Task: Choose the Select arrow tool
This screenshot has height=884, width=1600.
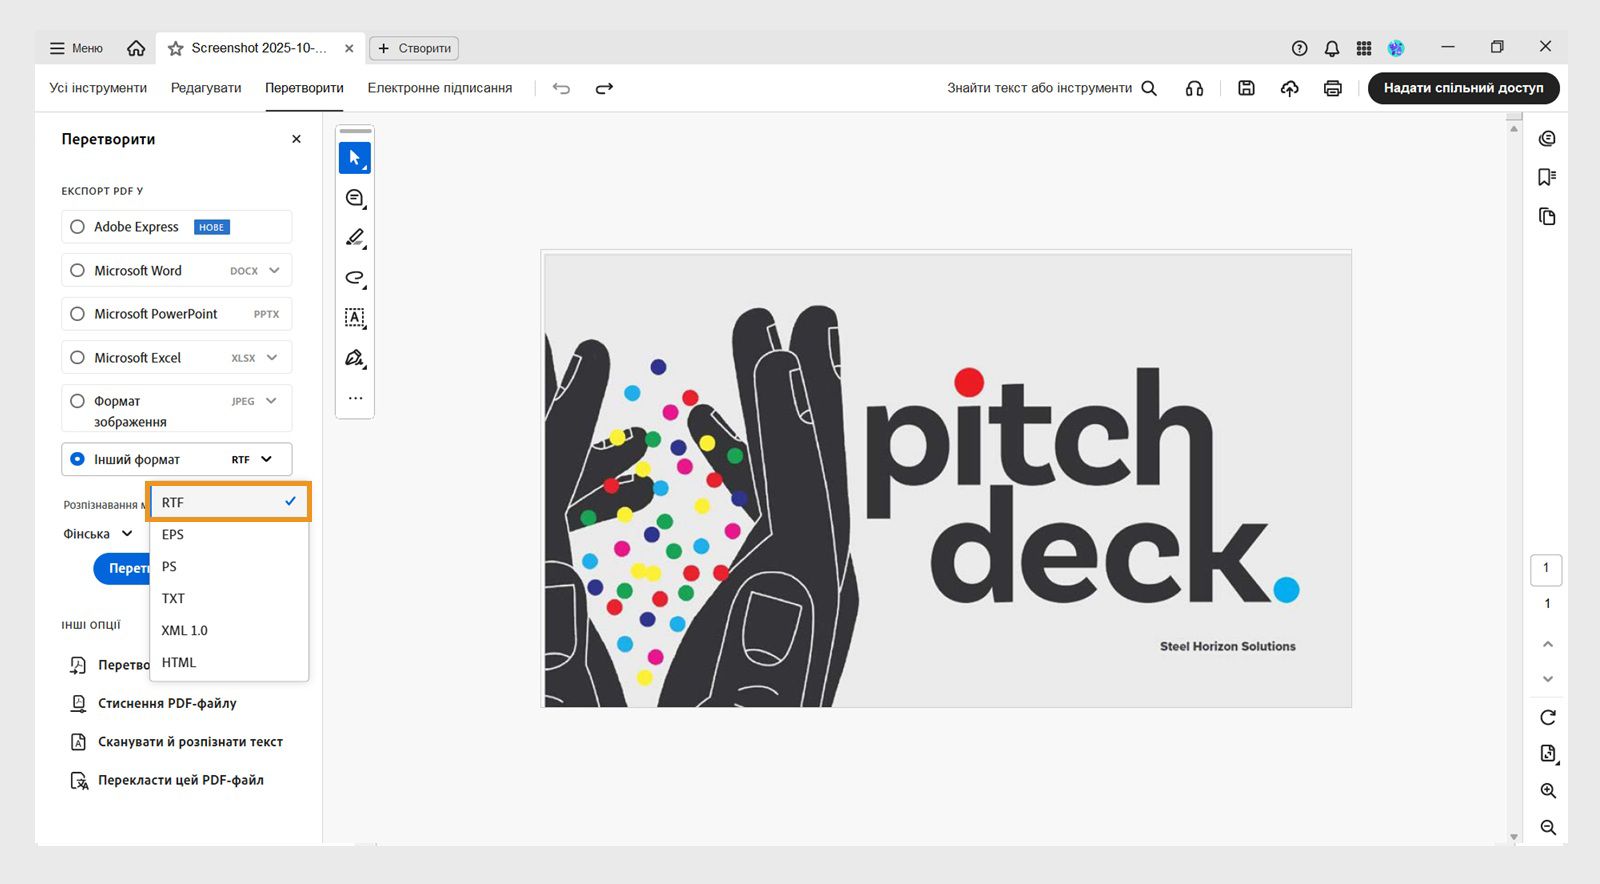Action: coord(355,158)
